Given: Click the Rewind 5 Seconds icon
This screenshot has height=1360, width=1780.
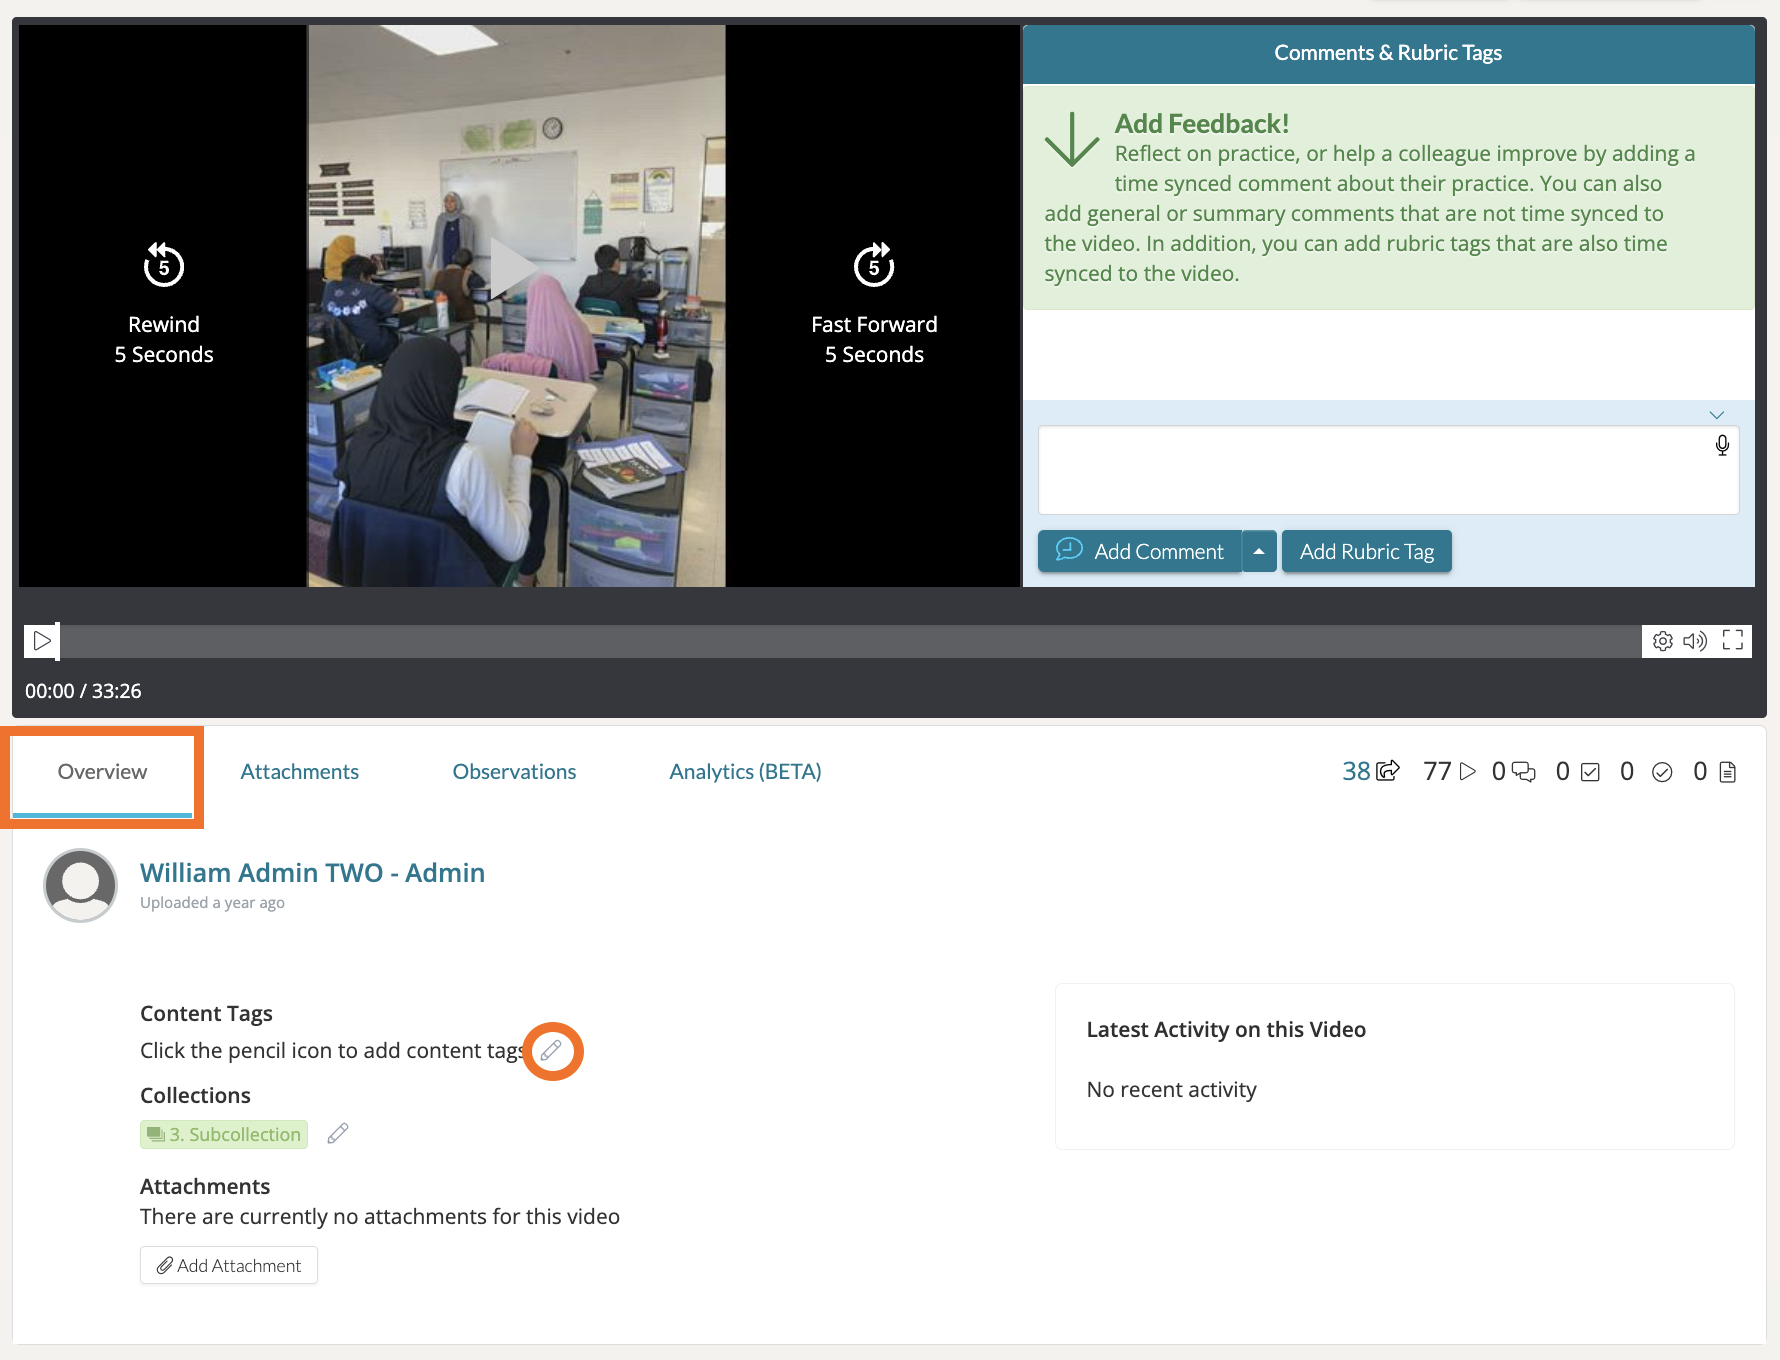Looking at the screenshot, I should click(x=164, y=266).
